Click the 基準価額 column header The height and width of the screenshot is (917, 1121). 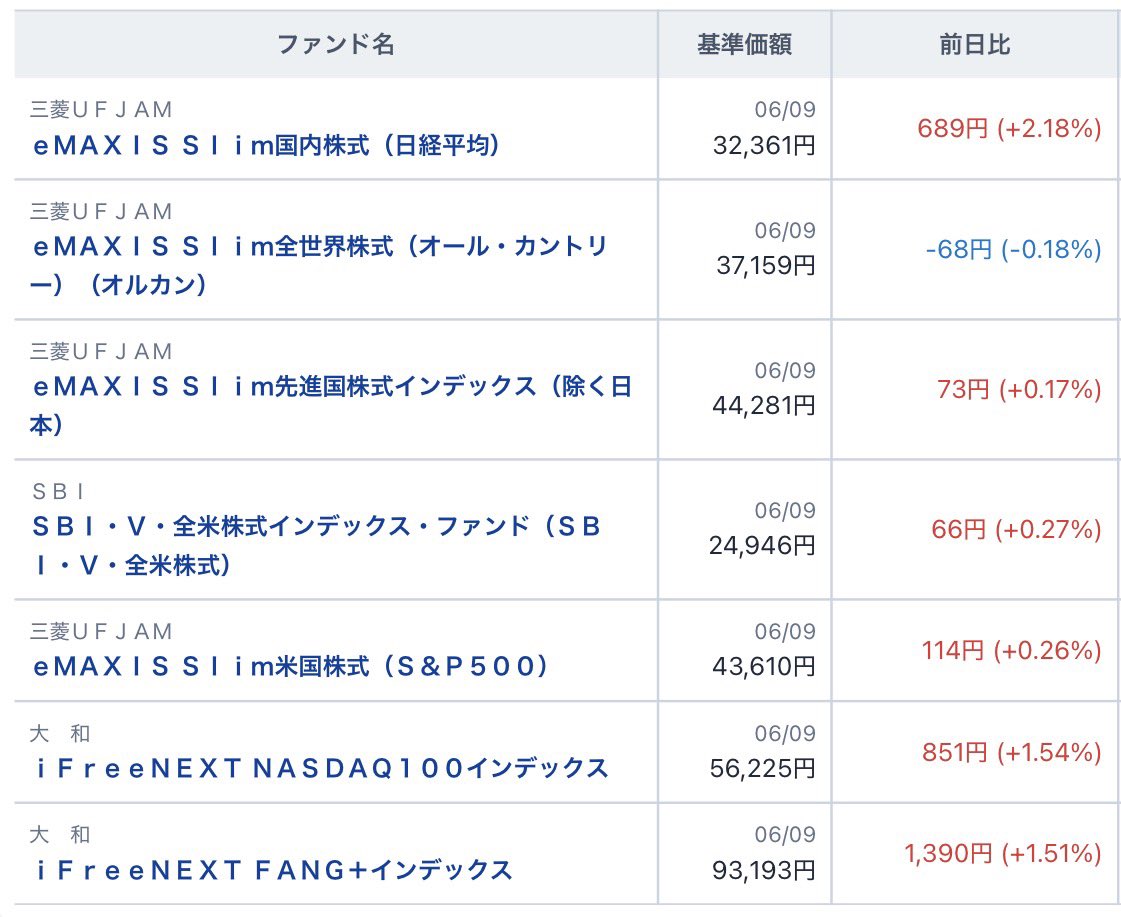744,44
